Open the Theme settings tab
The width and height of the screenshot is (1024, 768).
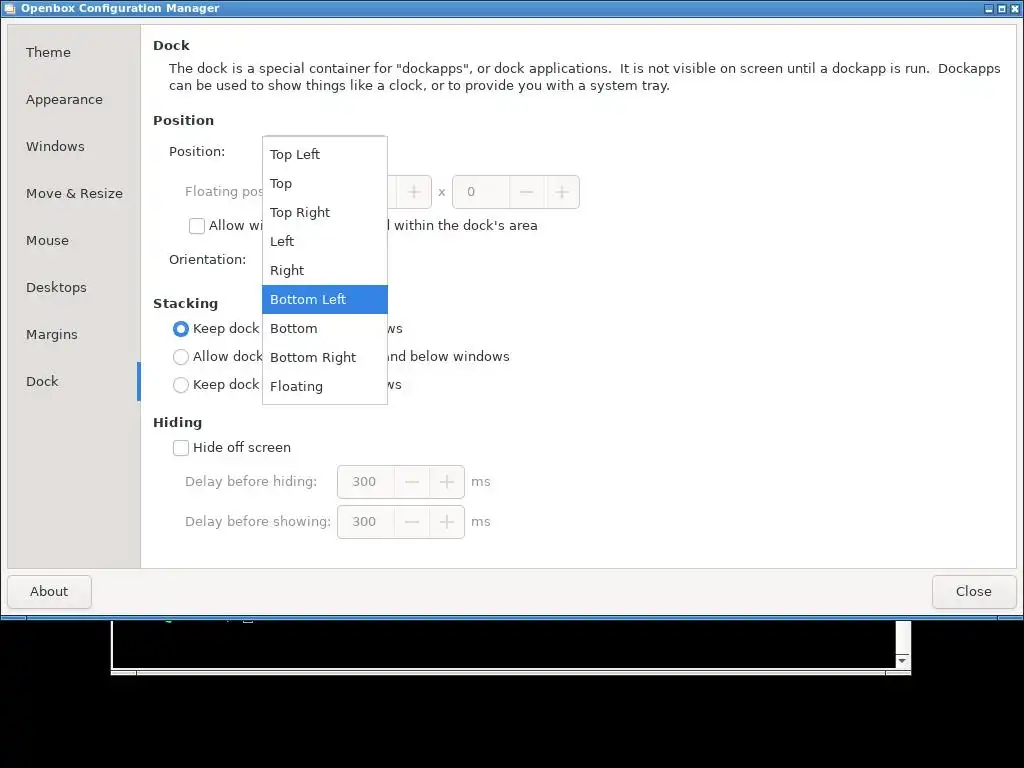pos(74,52)
